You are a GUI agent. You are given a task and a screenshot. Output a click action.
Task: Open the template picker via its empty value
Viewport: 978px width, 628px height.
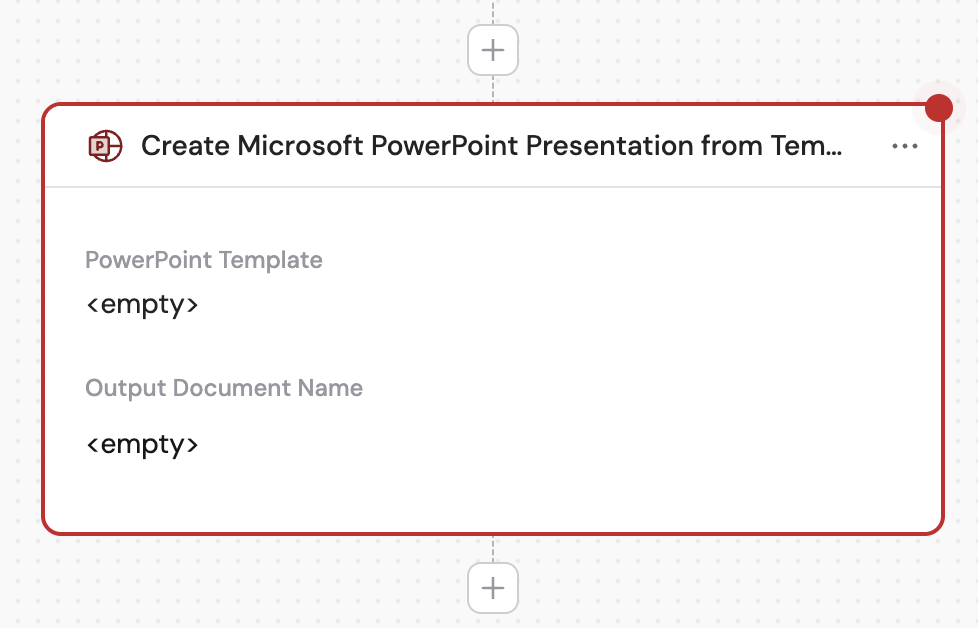(x=142, y=304)
